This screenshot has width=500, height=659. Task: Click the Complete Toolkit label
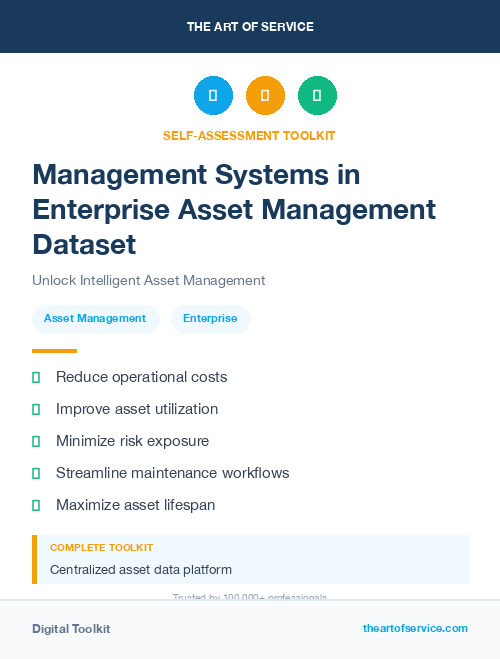click(101, 548)
